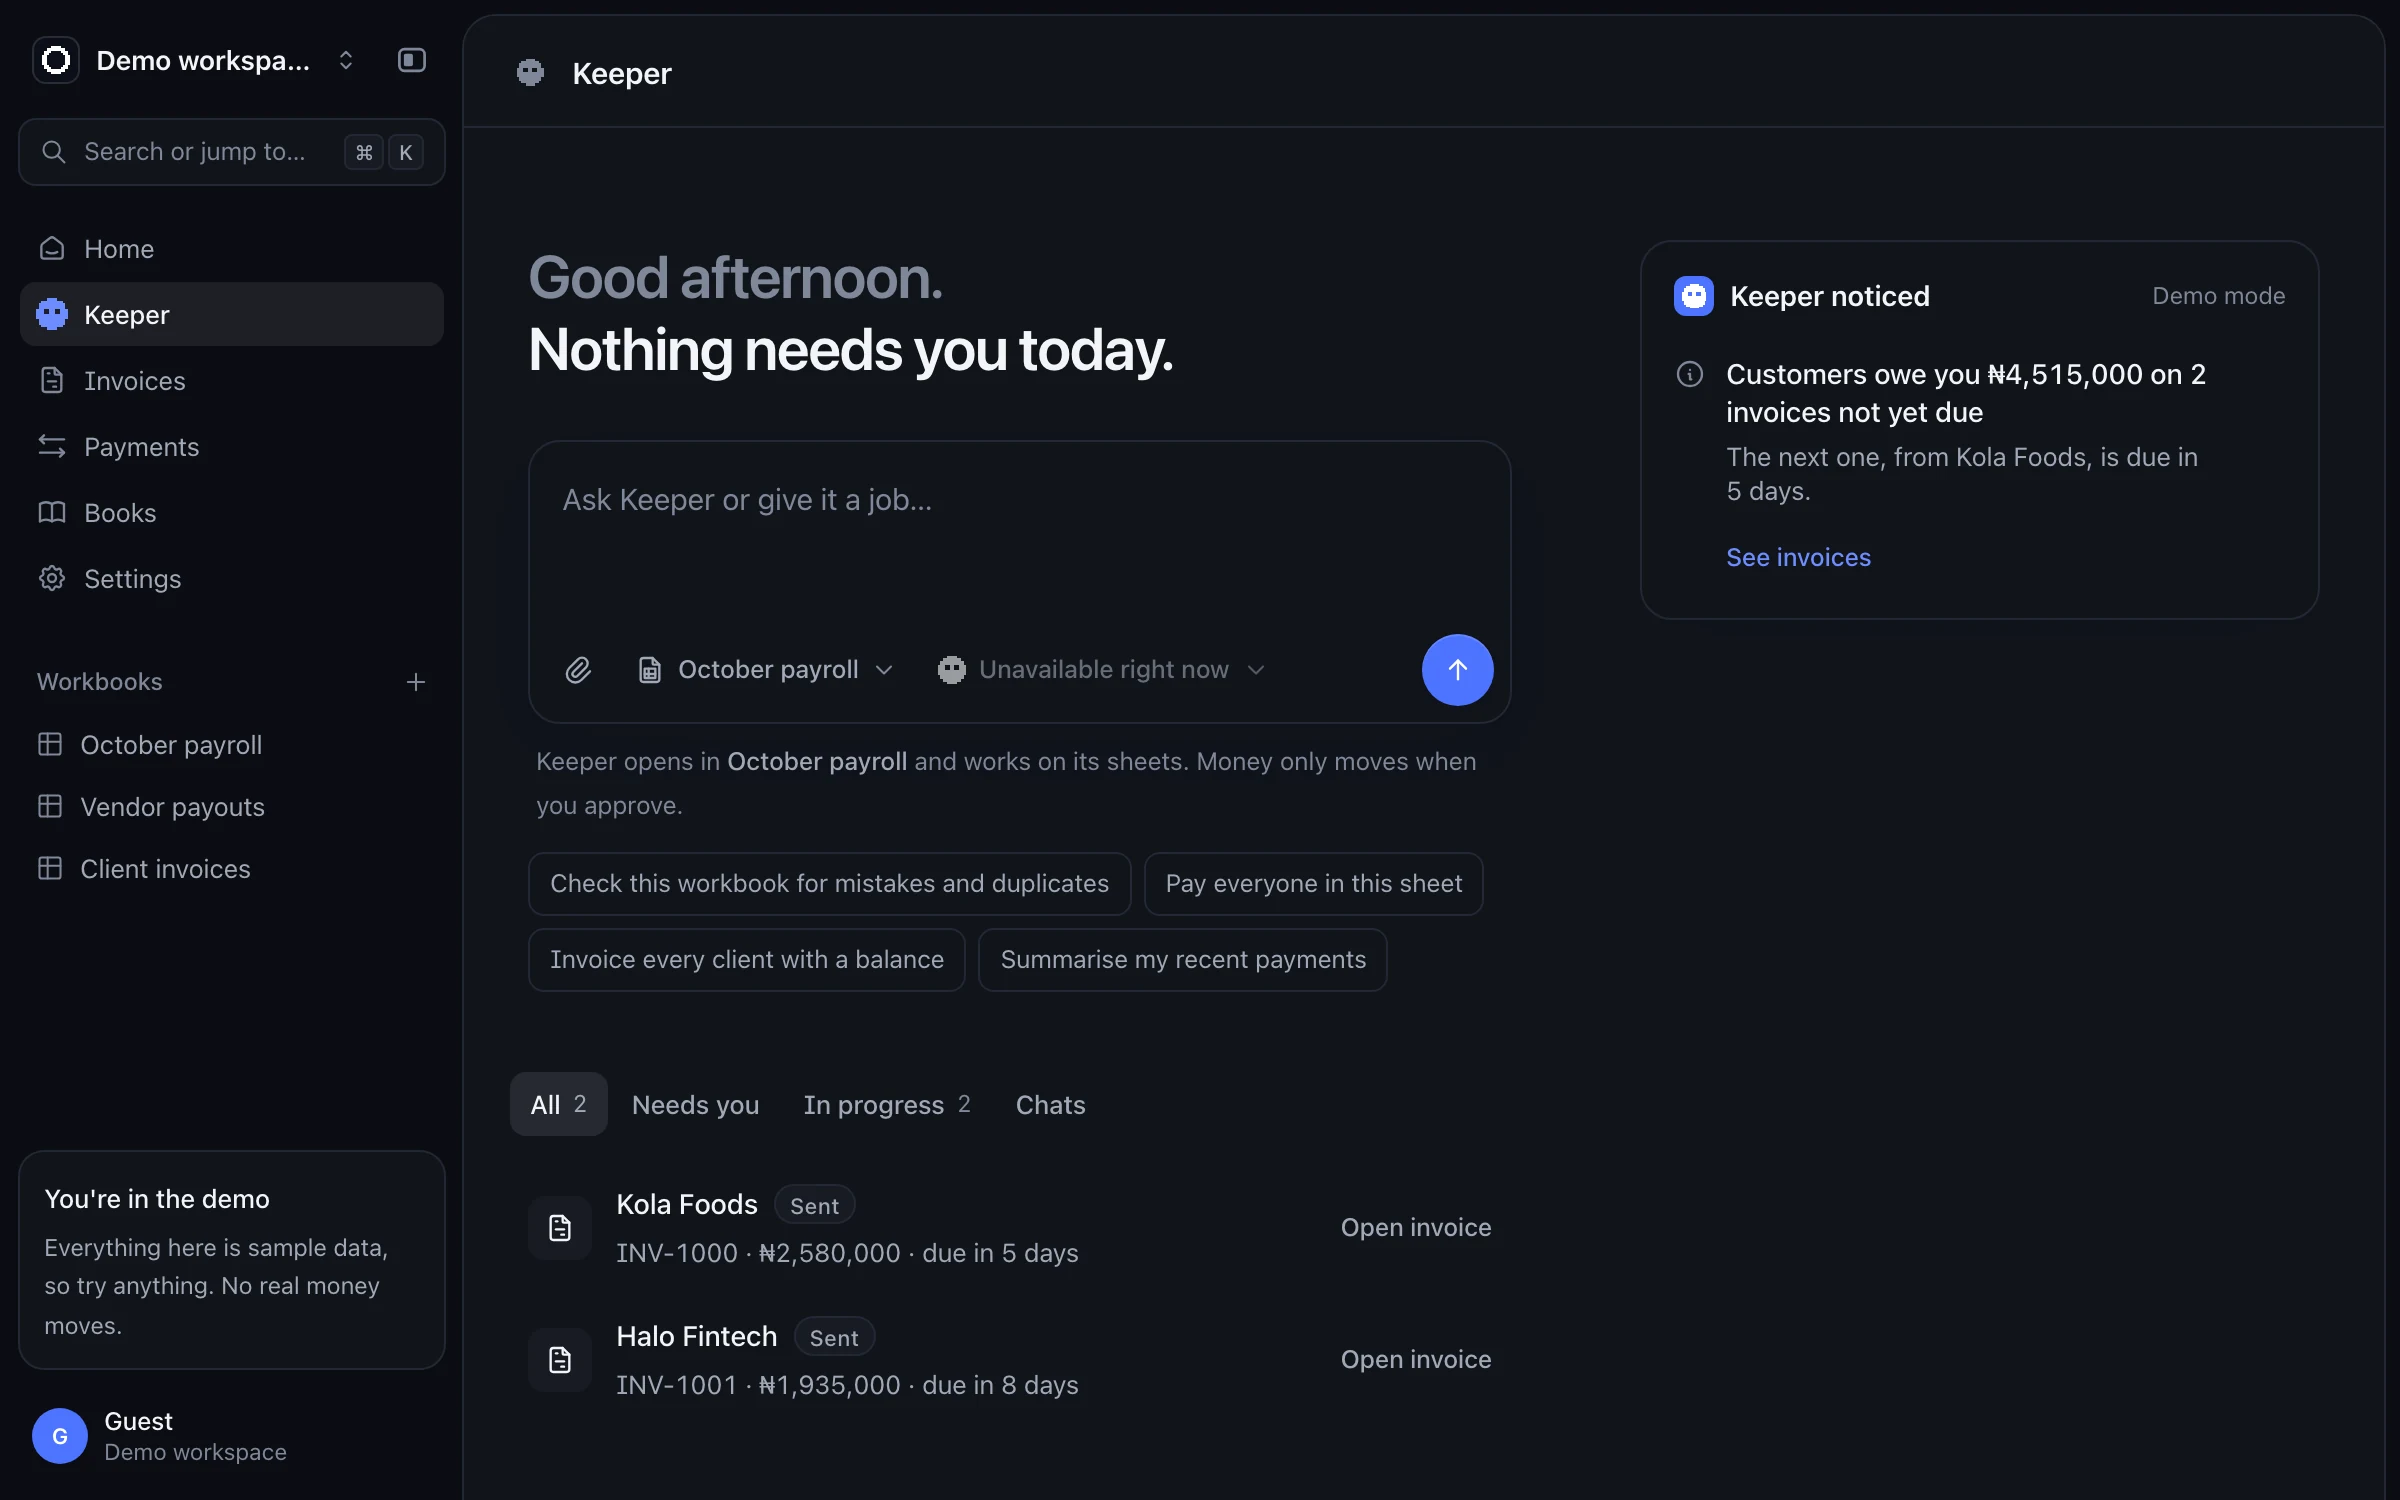The height and width of the screenshot is (1500, 2400).
Task: Click the Keeper robot icon in sidebar
Action: (52, 314)
